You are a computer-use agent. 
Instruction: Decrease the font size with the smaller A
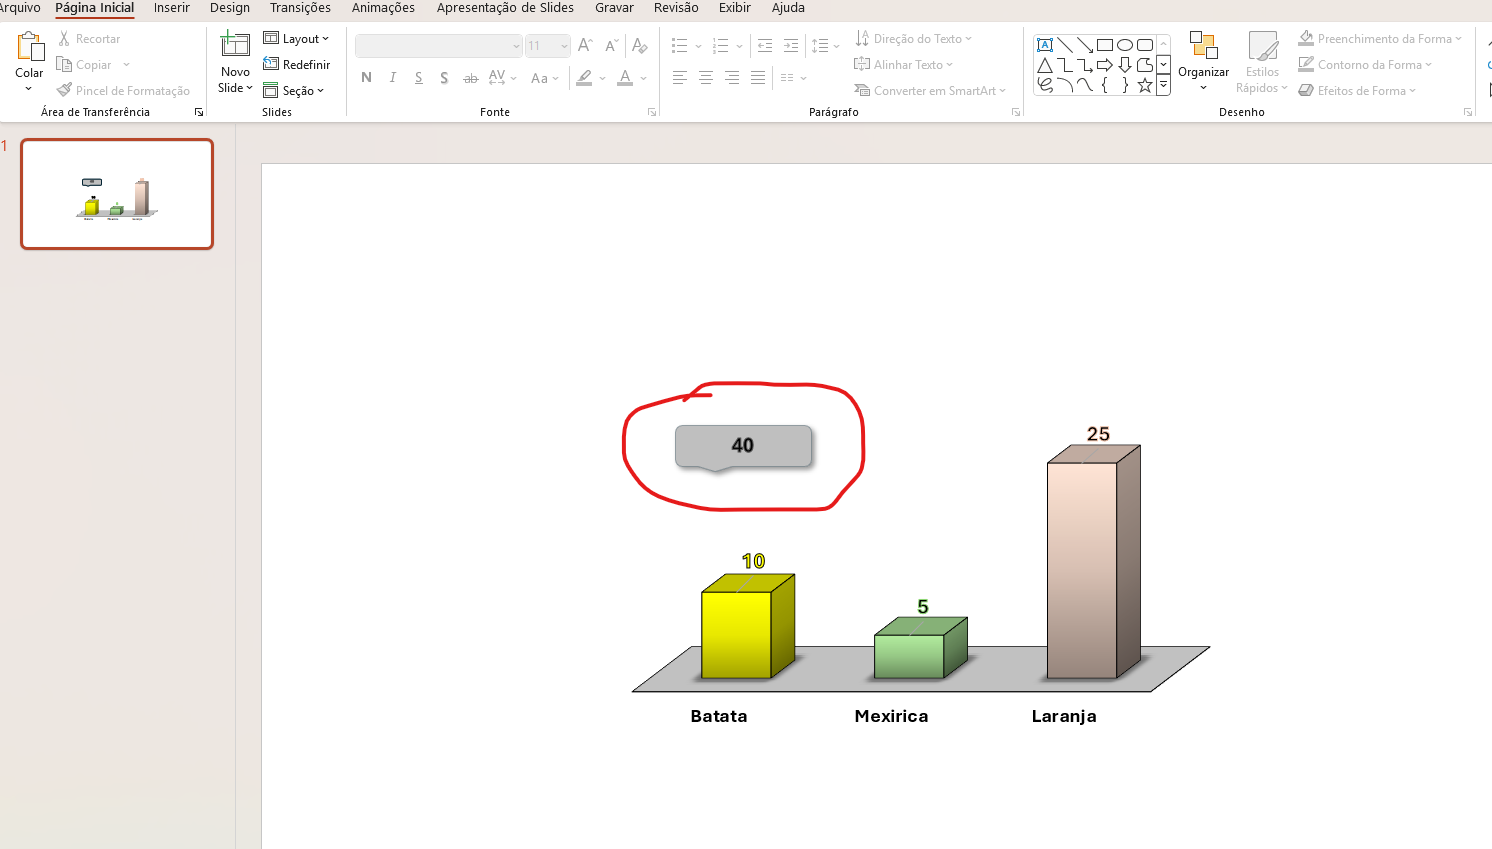611,46
